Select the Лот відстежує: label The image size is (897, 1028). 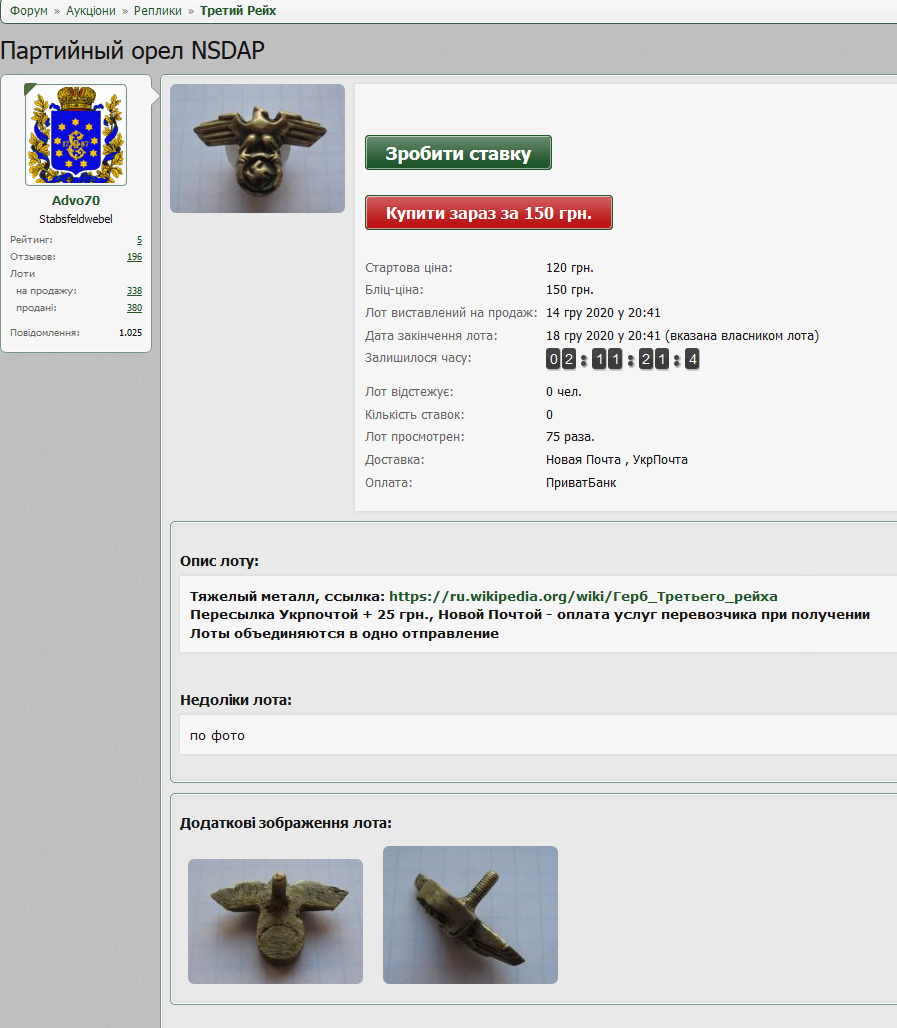click(409, 391)
